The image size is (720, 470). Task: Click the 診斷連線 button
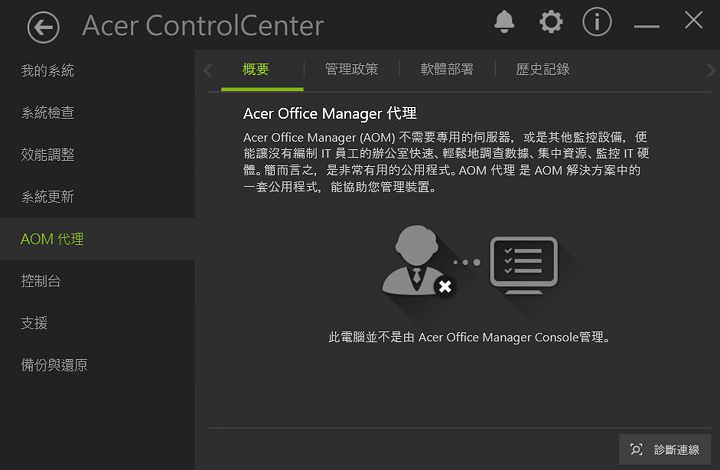(665, 450)
